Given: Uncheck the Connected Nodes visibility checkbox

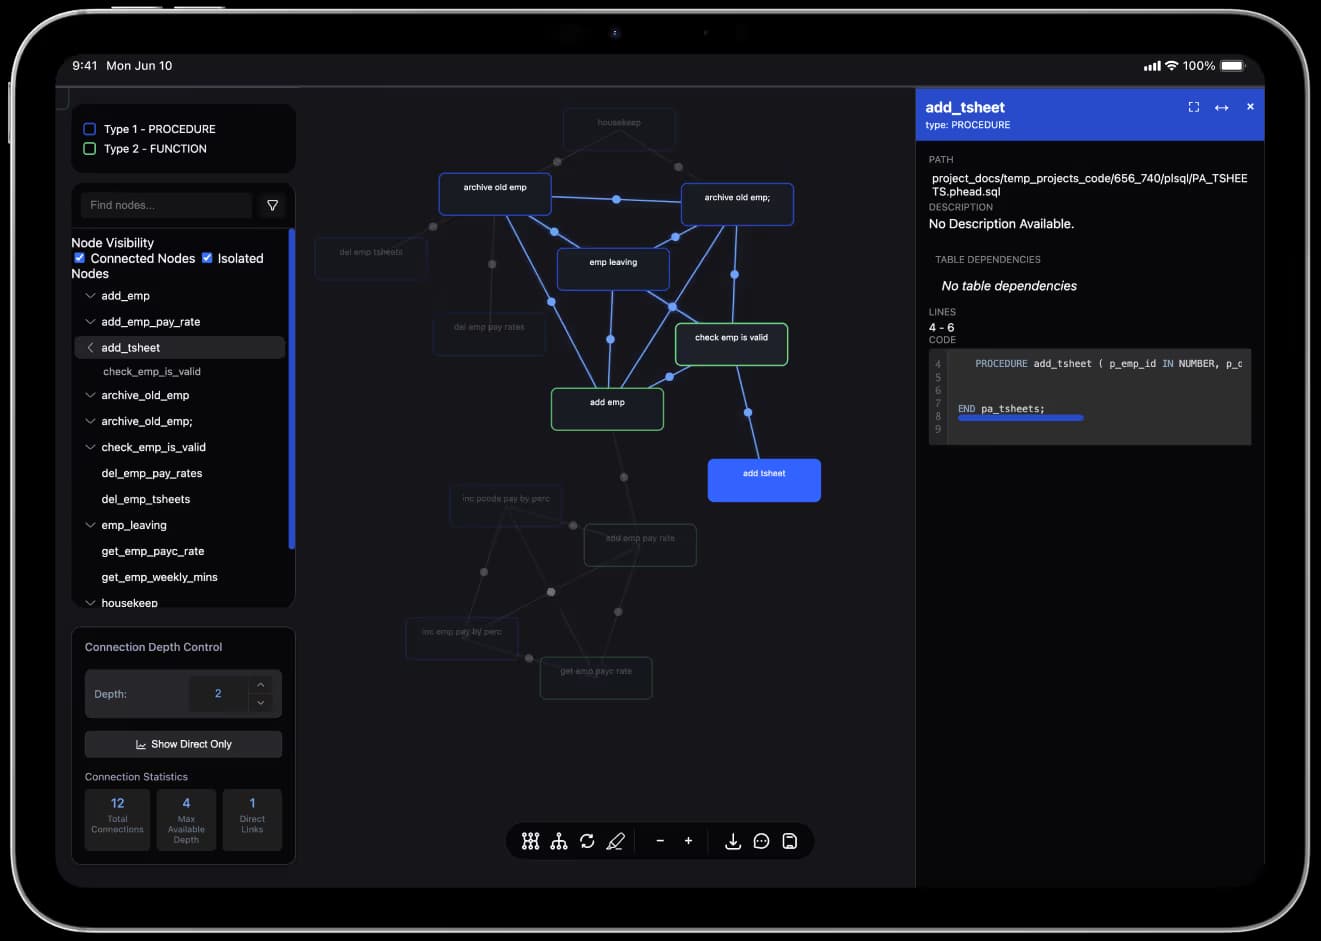Looking at the screenshot, I should click(x=80, y=257).
